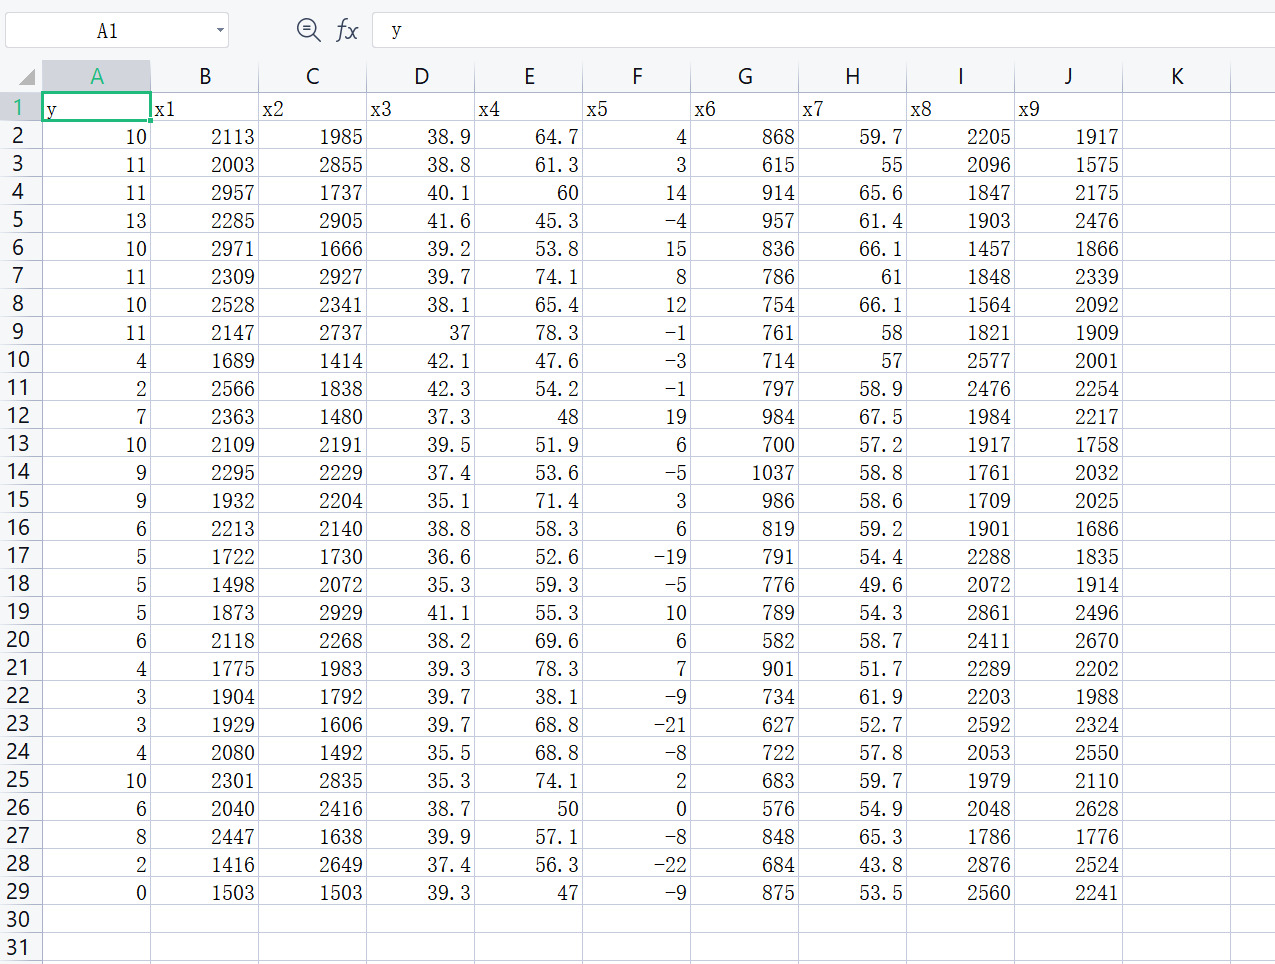Select row 29 header
This screenshot has height=964, width=1275.
tap(20, 891)
